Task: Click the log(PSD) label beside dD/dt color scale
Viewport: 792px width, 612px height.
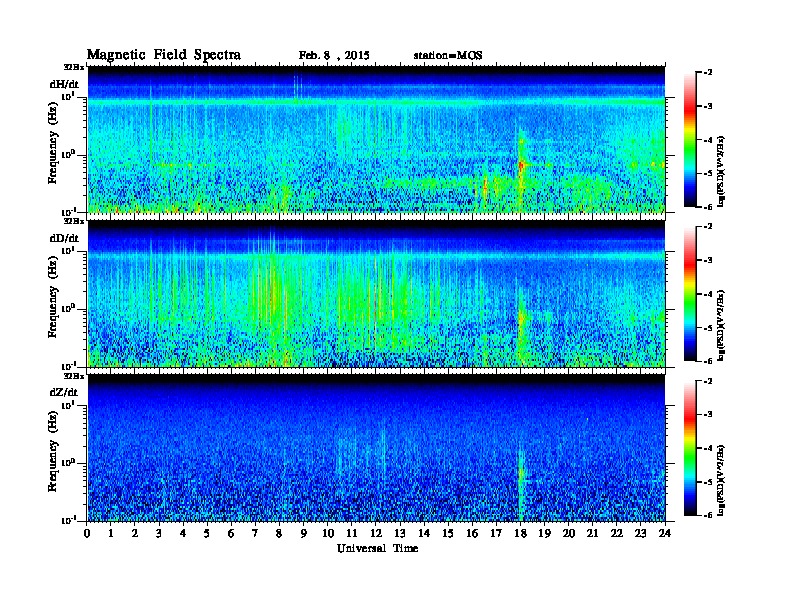Action: point(722,326)
